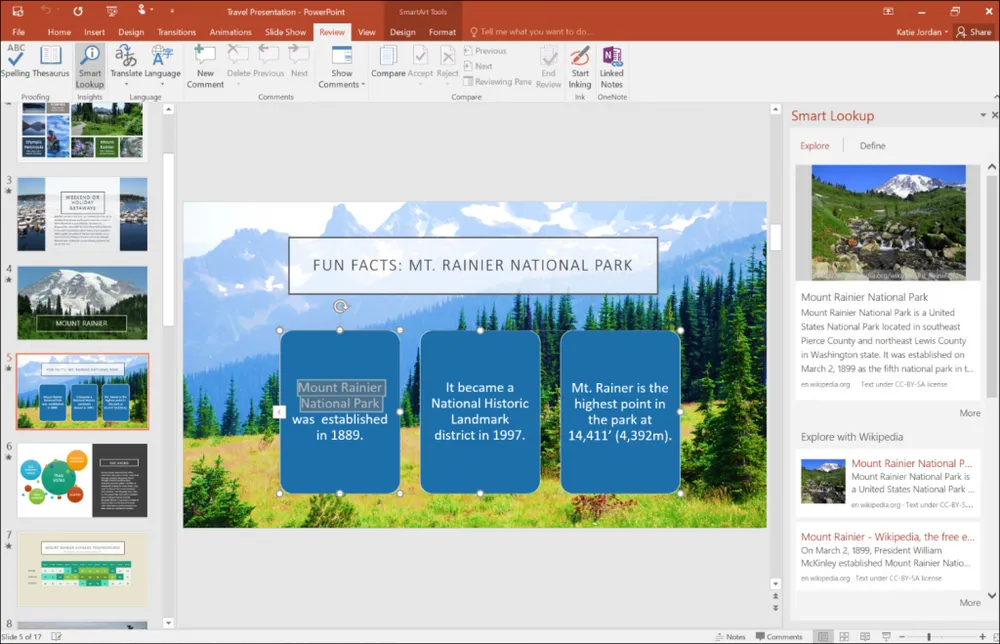Start Inking on the slide
The height and width of the screenshot is (644, 1000).
coord(580,63)
